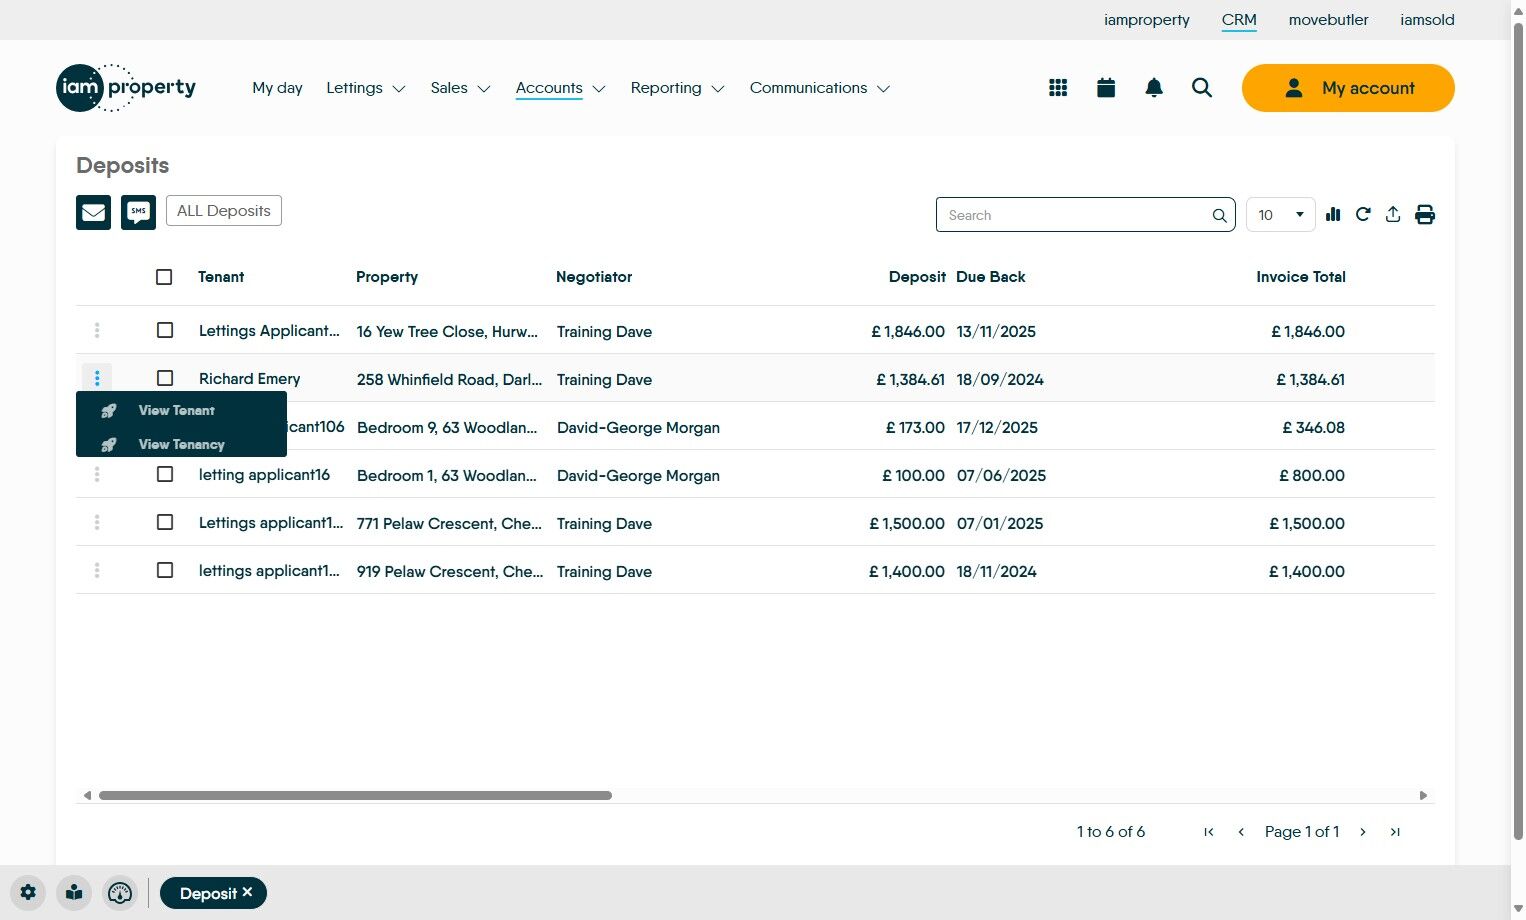Refresh the deposits table
The width and height of the screenshot is (1526, 920).
click(1363, 214)
